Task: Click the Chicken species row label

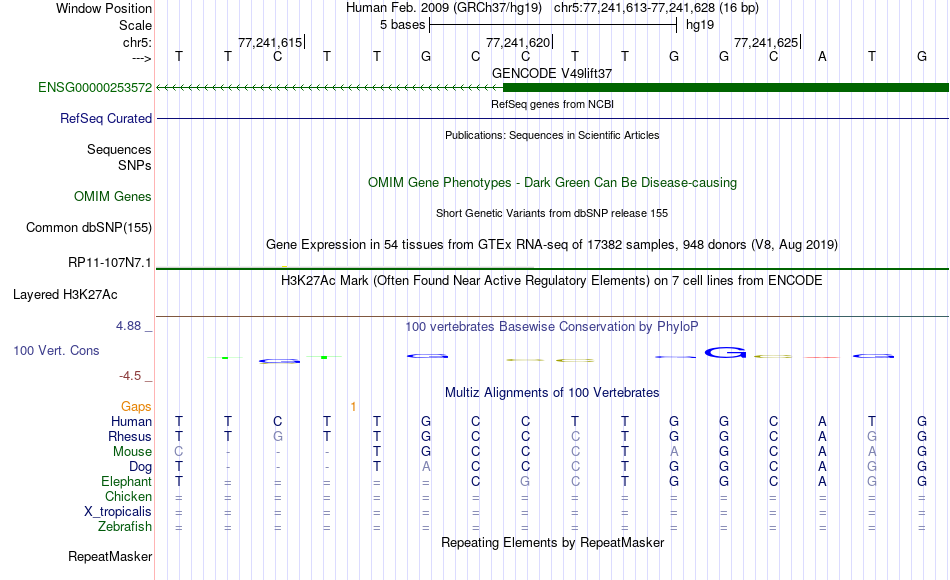Action: click(x=128, y=496)
